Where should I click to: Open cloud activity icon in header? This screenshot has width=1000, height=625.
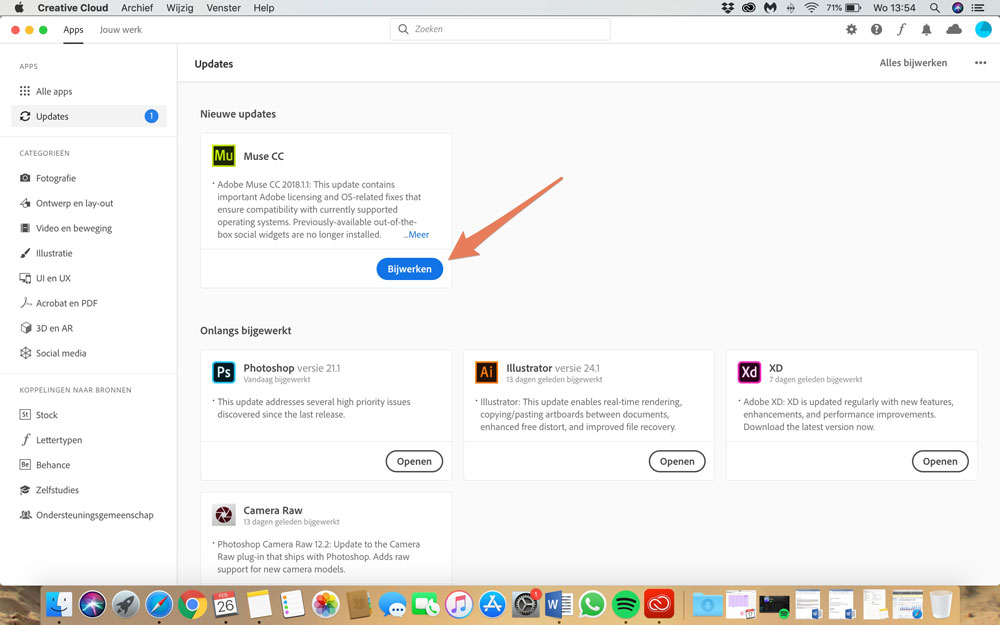coord(954,29)
